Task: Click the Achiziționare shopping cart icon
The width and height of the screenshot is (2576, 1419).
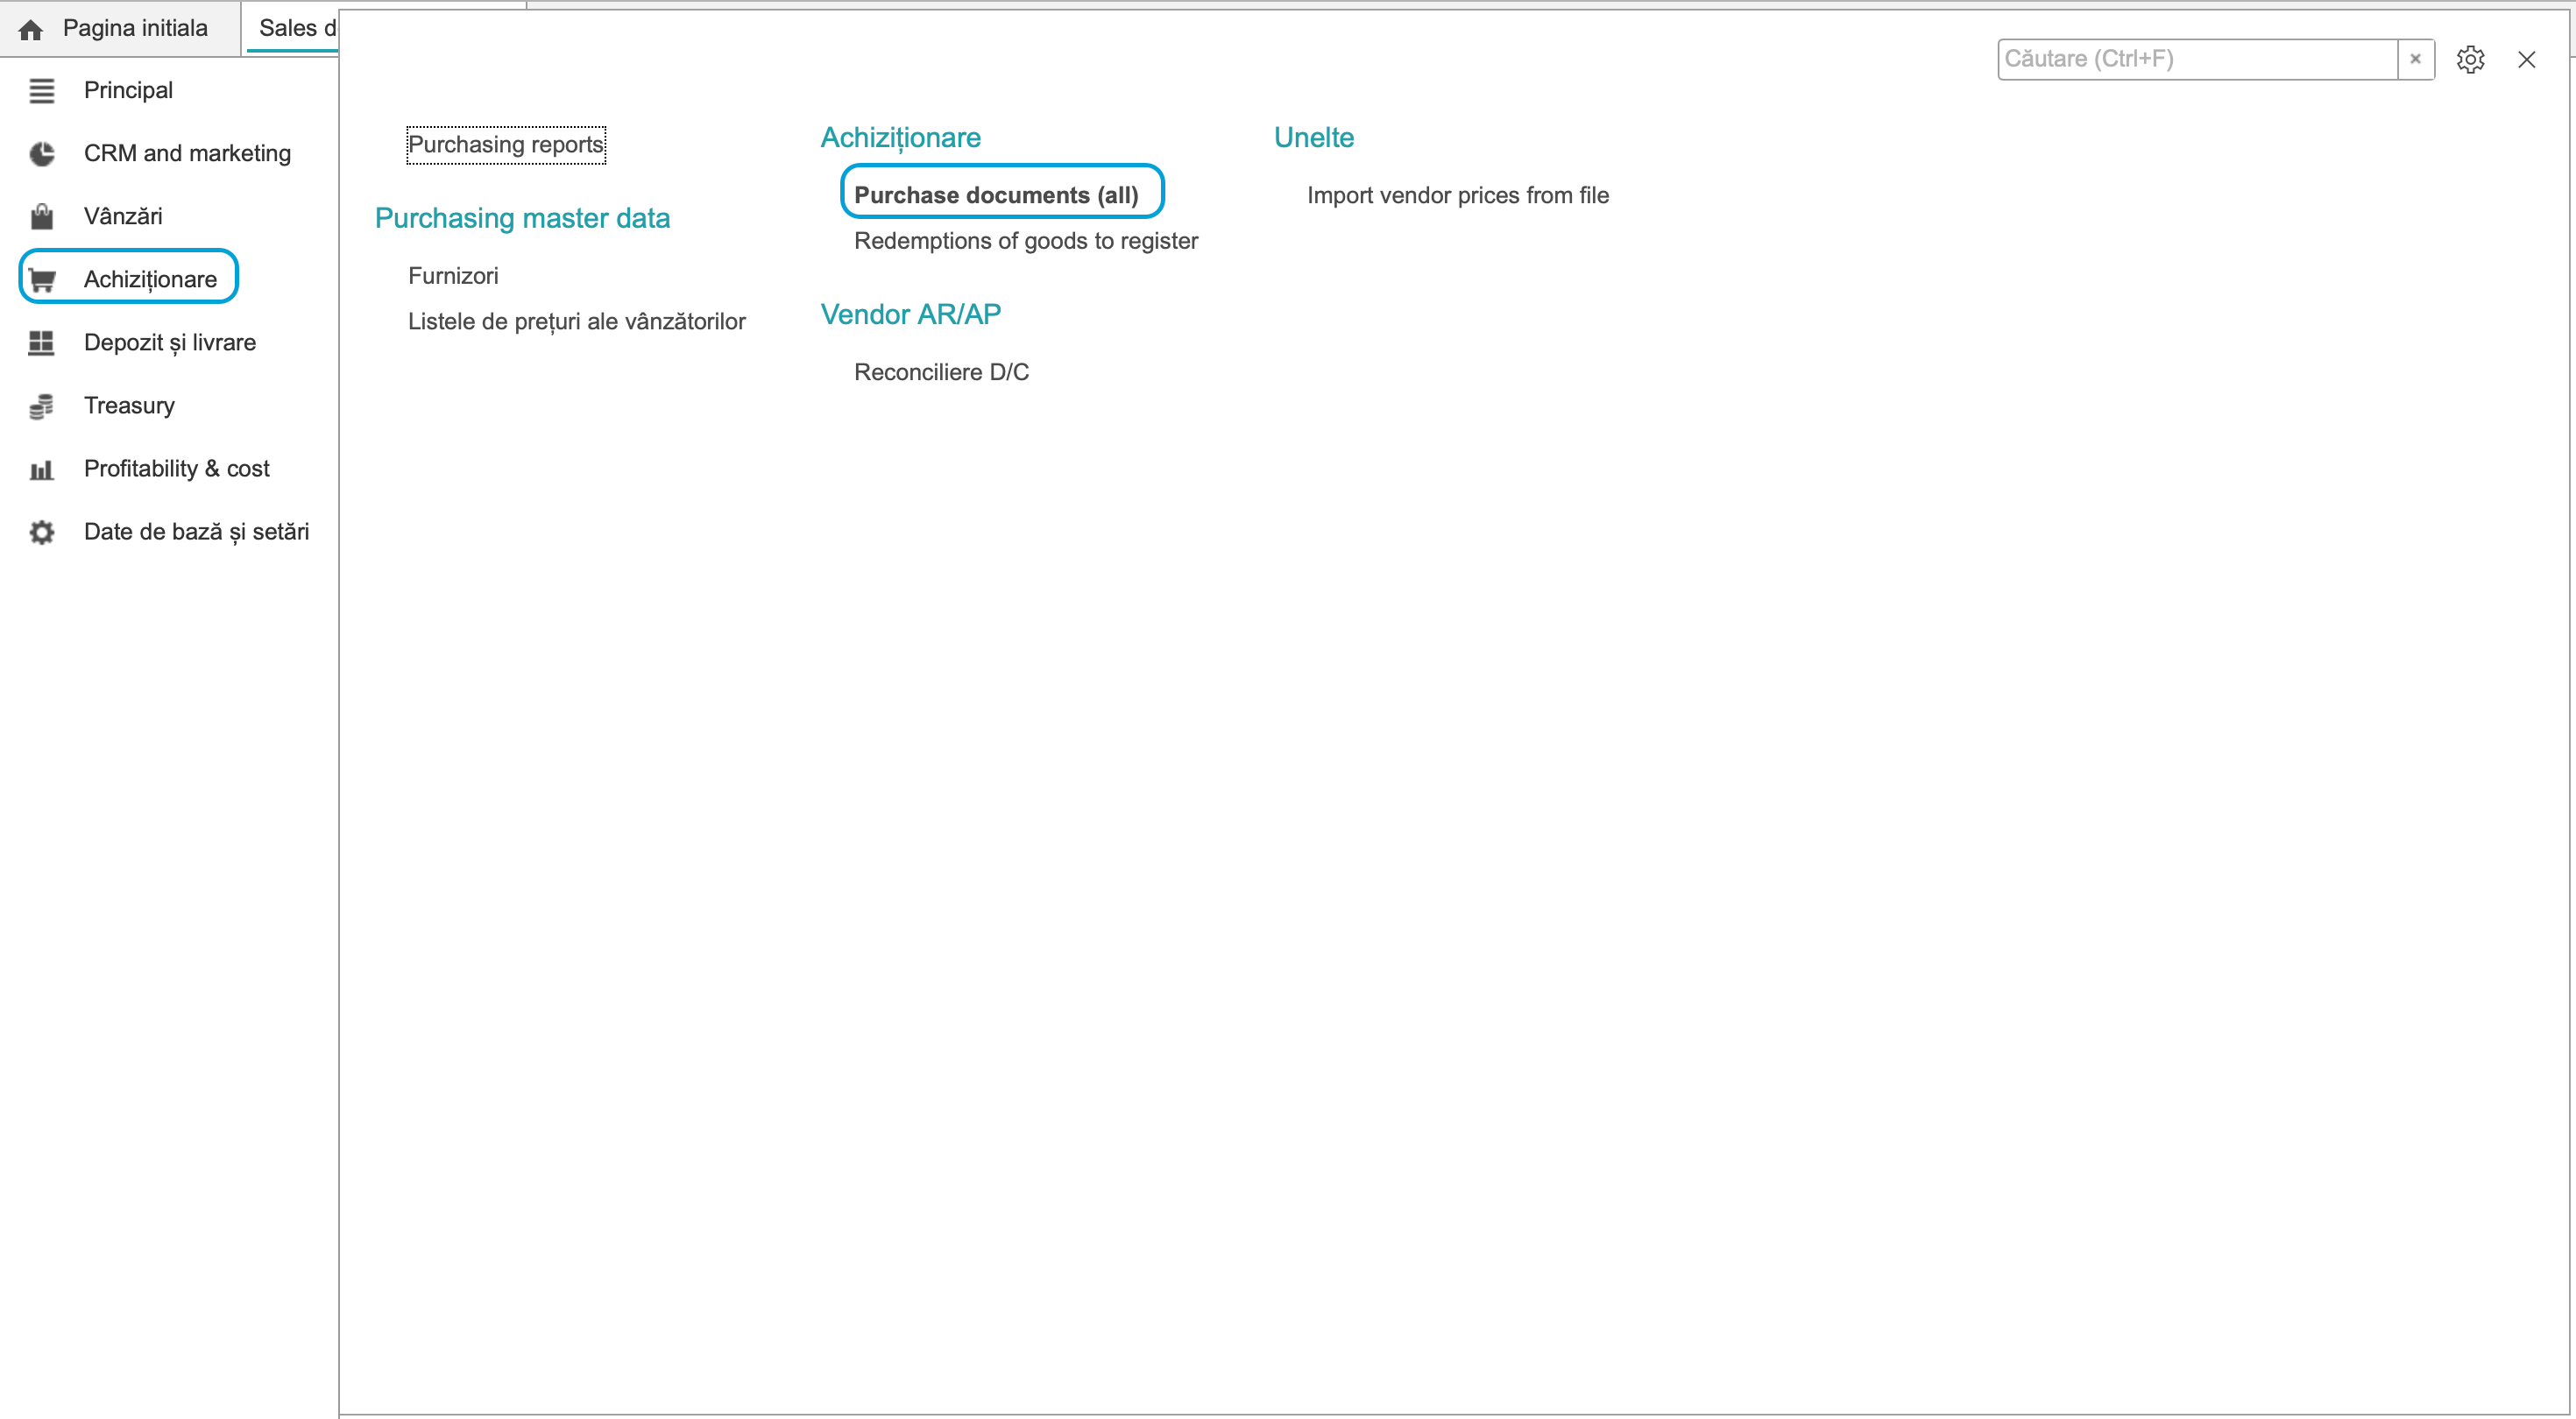Action: pyautogui.click(x=41, y=280)
